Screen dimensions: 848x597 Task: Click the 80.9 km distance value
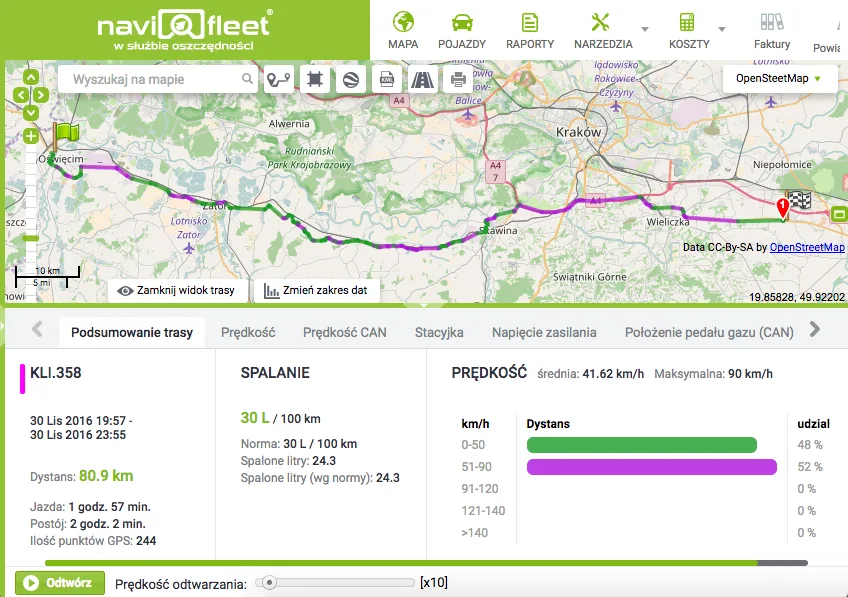(x=106, y=476)
